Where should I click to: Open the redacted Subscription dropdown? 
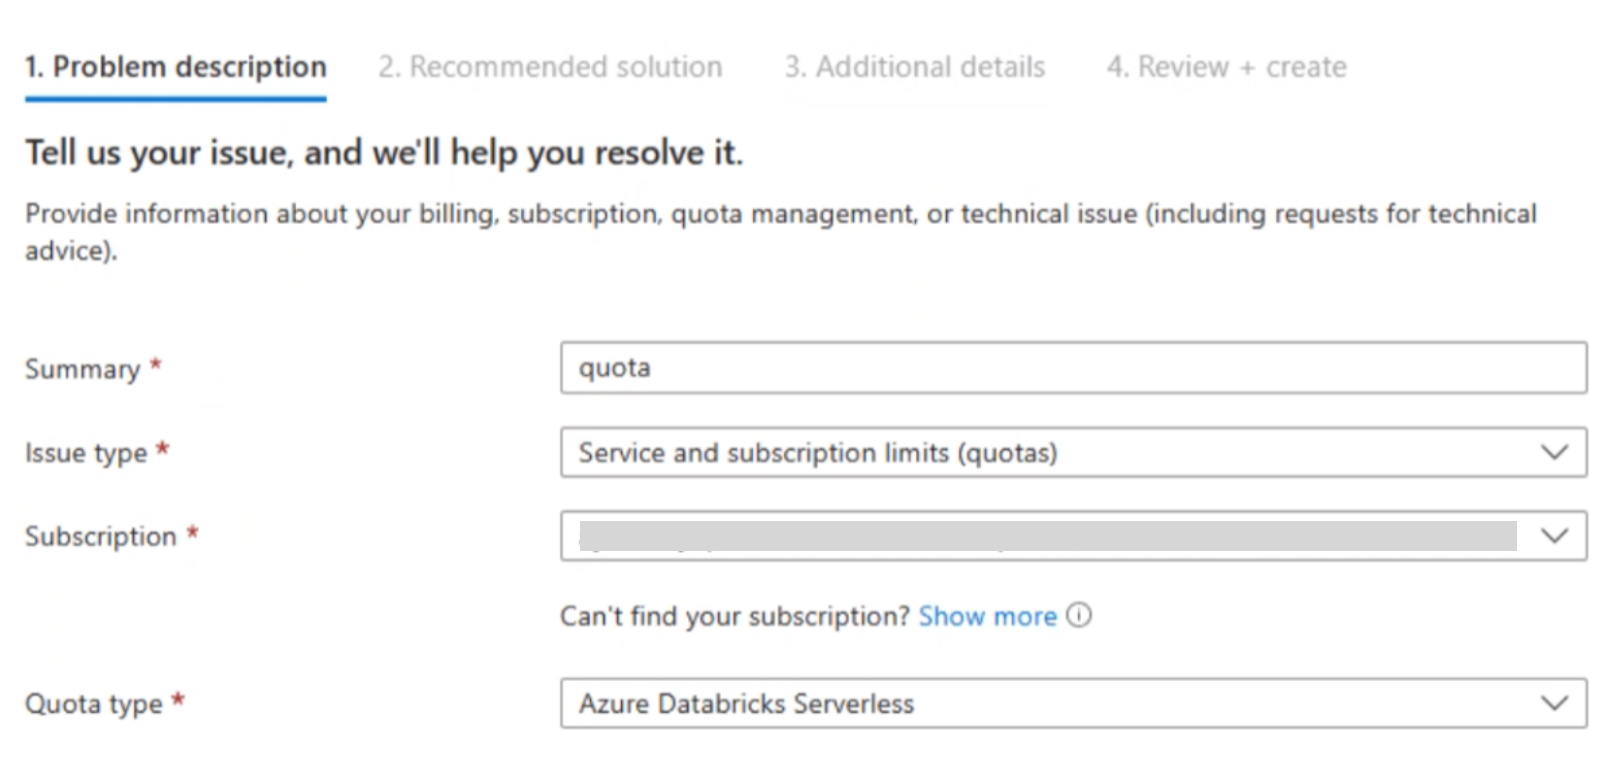point(1046,536)
